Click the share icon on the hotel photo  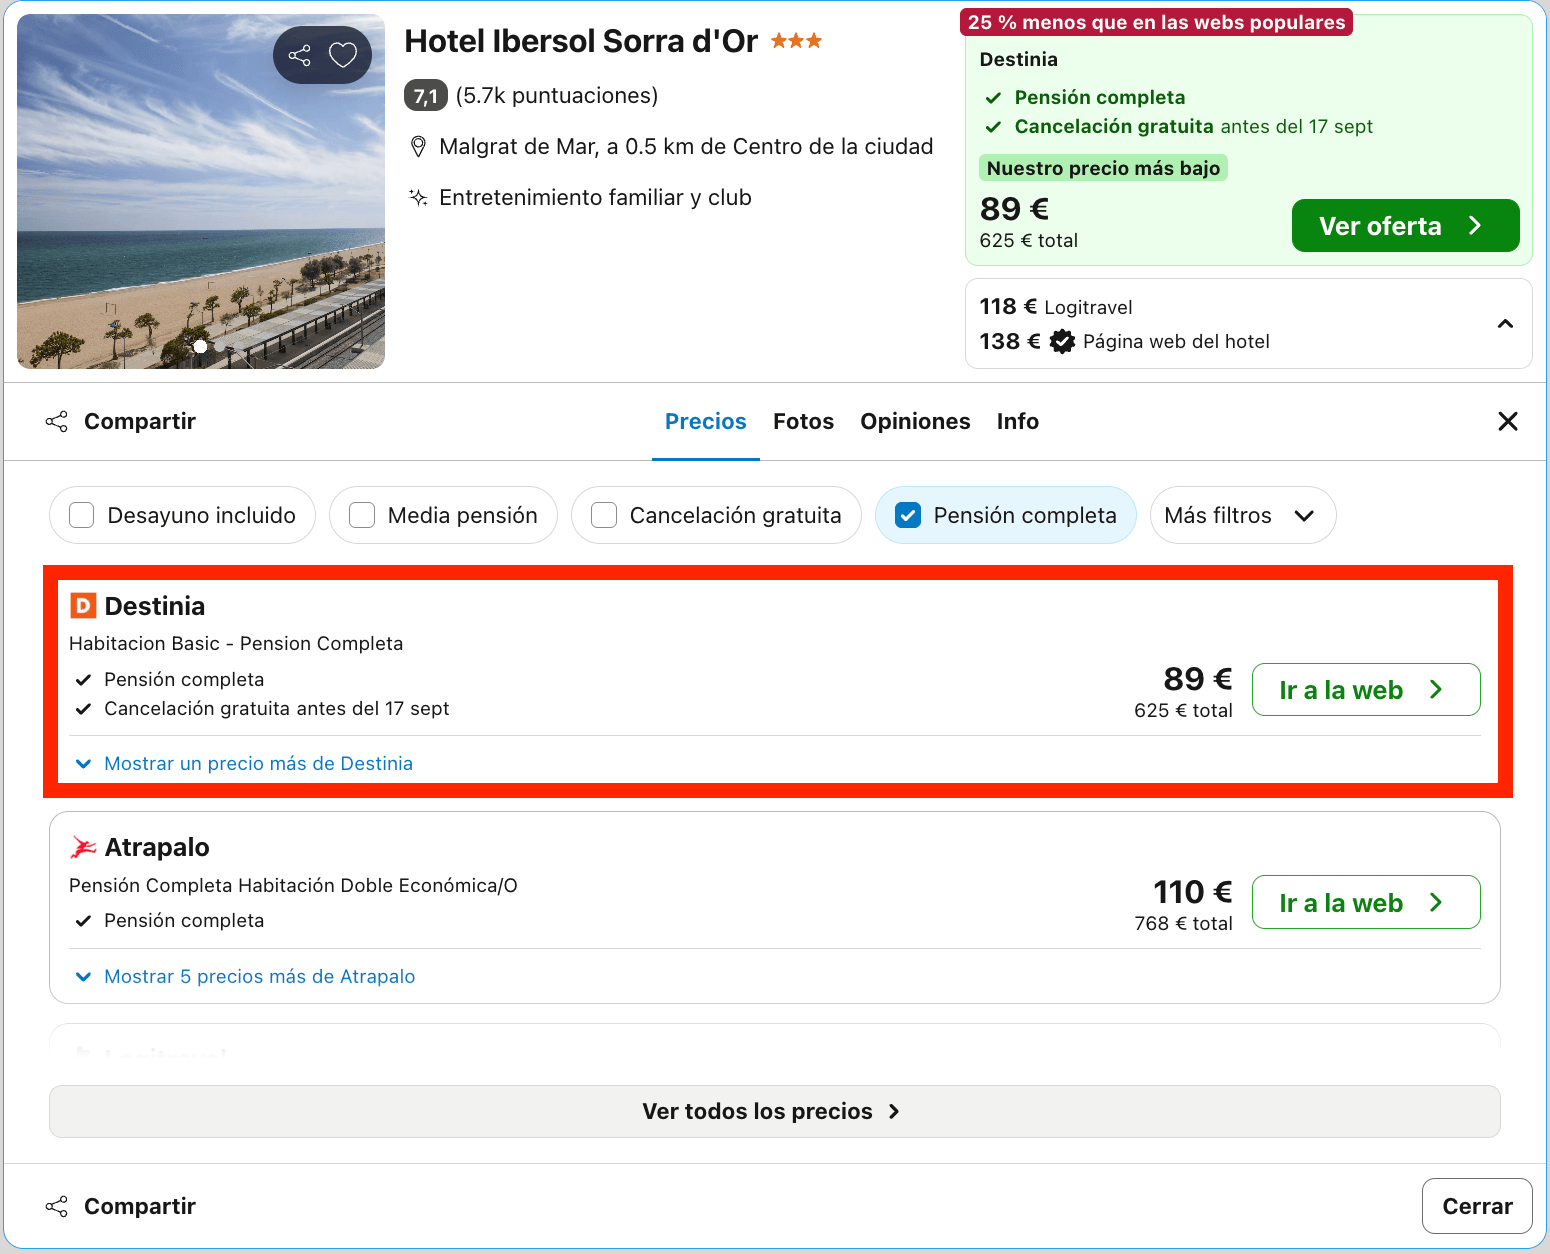pyautogui.click(x=300, y=55)
